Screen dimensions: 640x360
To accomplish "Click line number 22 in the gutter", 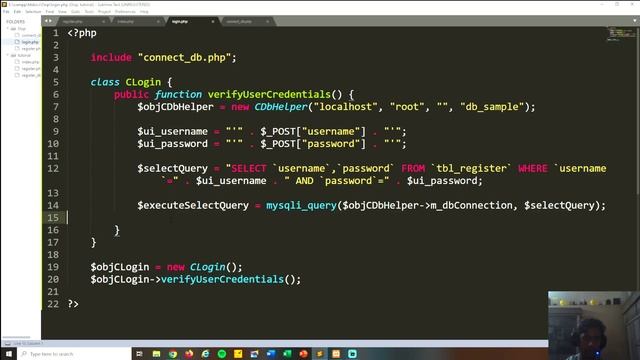I will pos(53,304).
